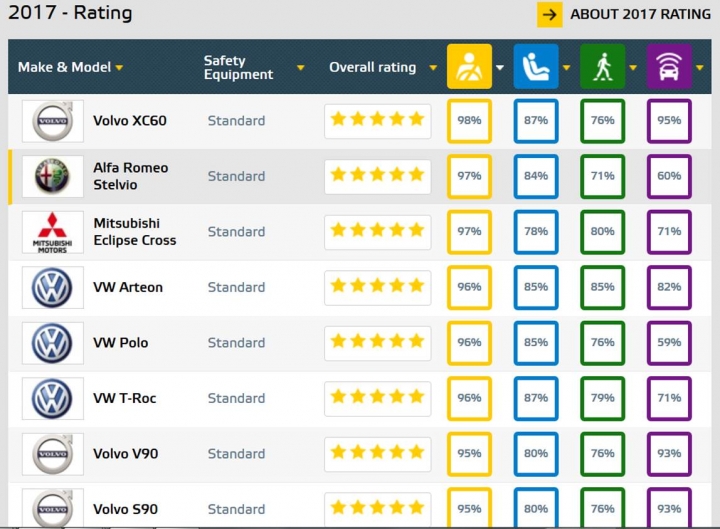The image size is (720, 529).
Task: Open the Volvo XC60 logo thumbnail
Action: click(53, 121)
